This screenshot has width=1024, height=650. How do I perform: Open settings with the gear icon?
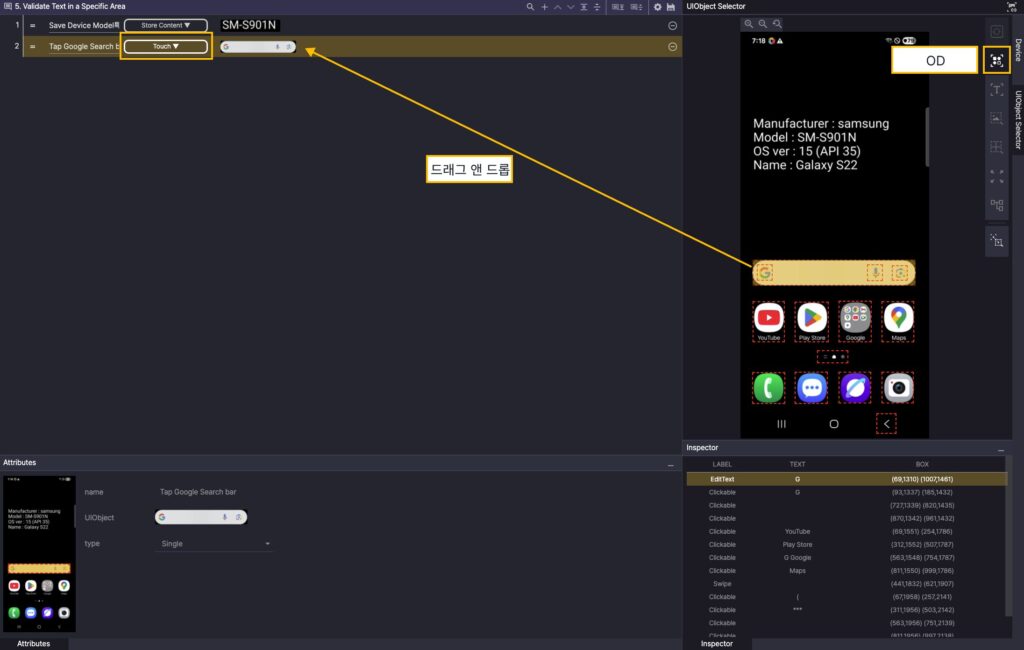click(657, 7)
